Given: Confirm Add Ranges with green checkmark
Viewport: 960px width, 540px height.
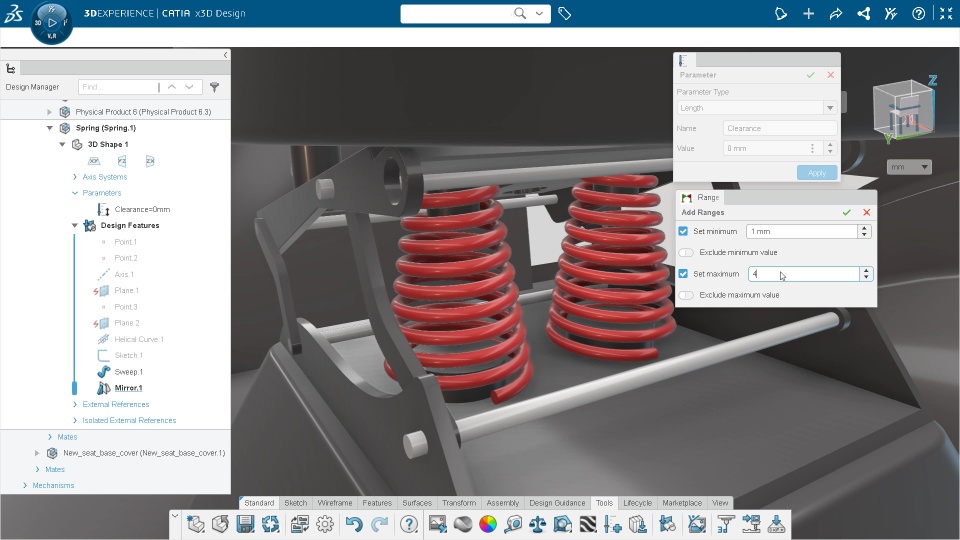Looking at the screenshot, I should point(847,212).
